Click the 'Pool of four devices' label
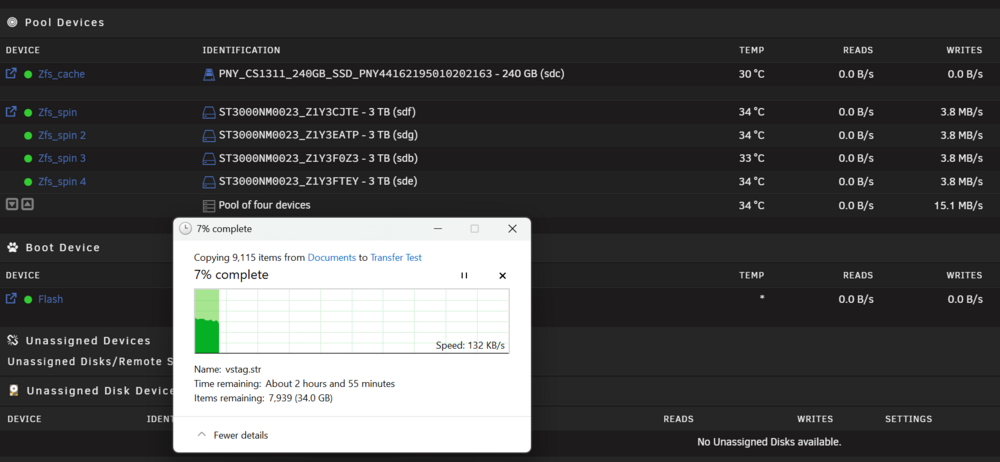 (x=265, y=205)
